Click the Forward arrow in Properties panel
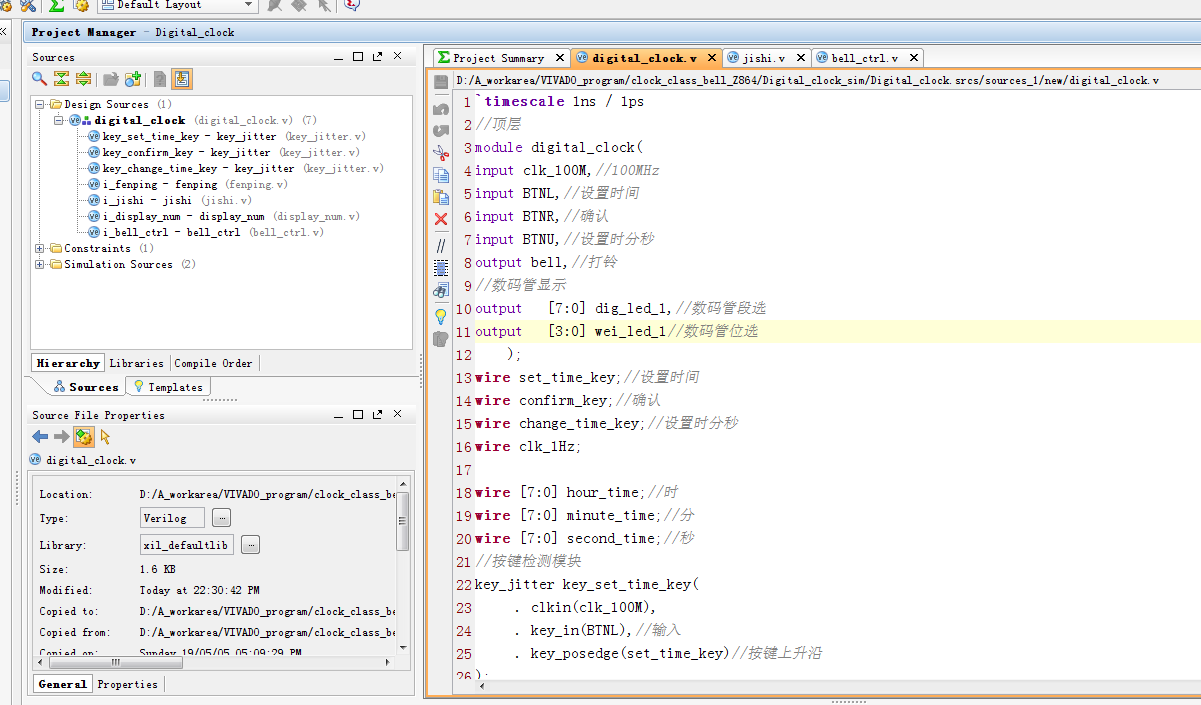The width and height of the screenshot is (1201, 705). click(x=61, y=436)
